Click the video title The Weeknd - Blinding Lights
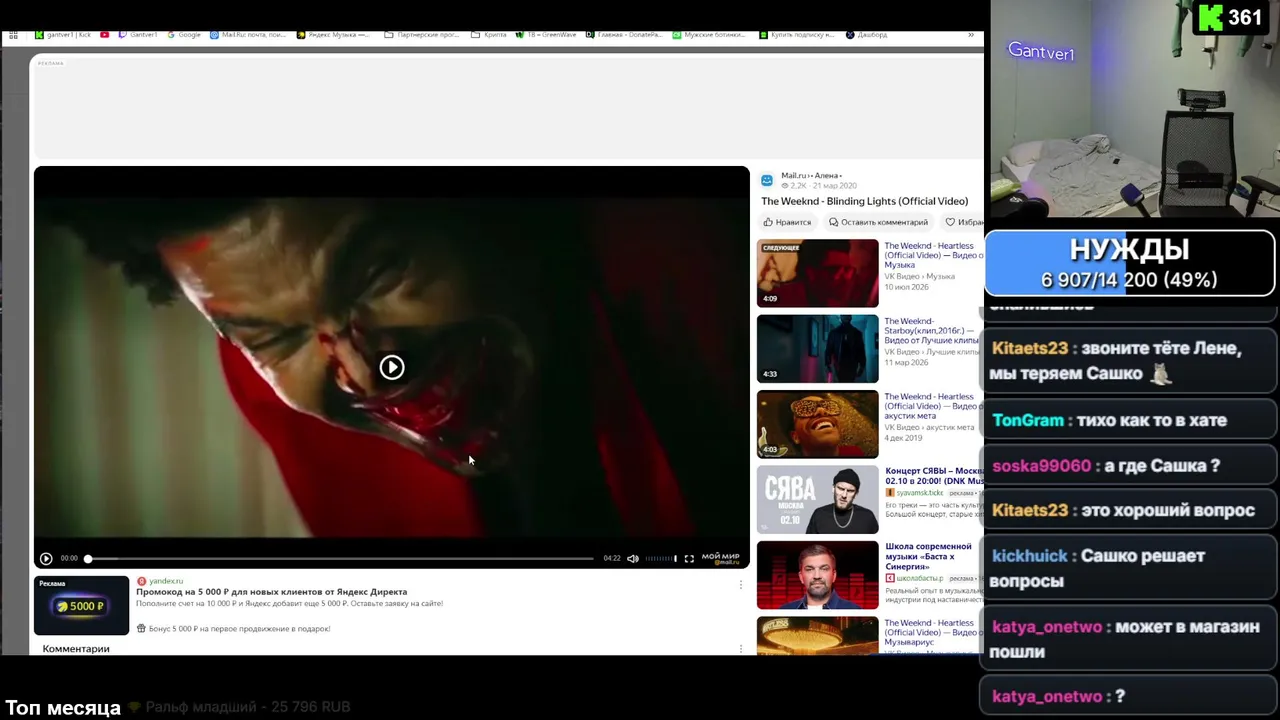The image size is (1280, 720). coord(864,201)
